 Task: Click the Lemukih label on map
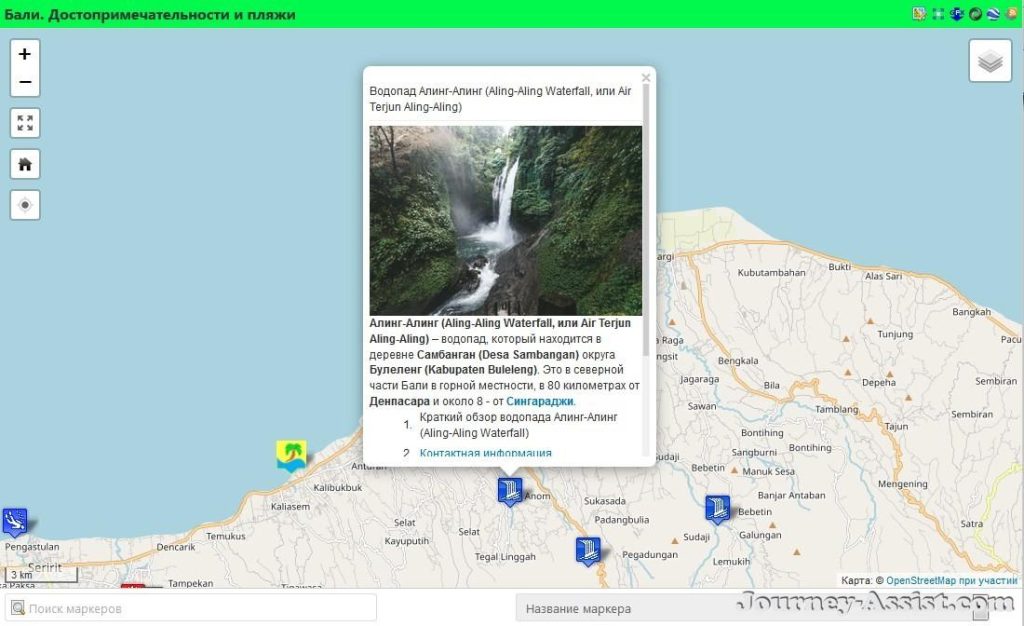coord(731,561)
